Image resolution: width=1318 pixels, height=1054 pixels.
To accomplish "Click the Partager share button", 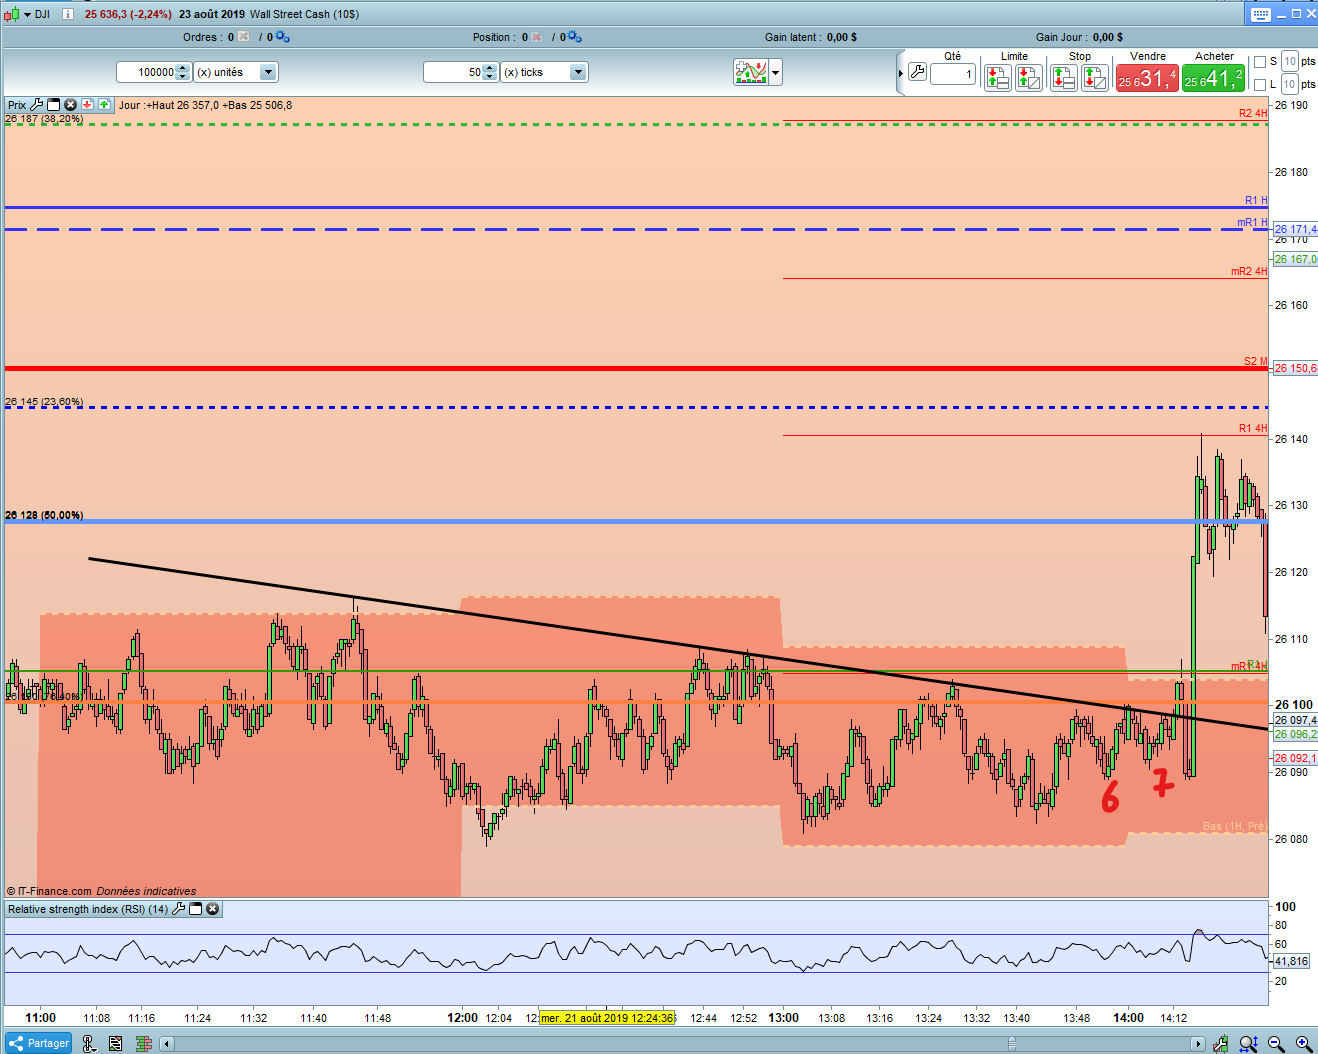I will coord(39,1043).
